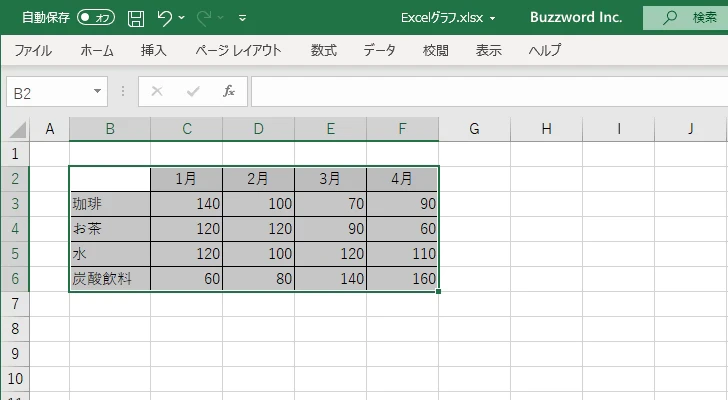Click the 160 value in 炭酸飲料 row
728x400 pixels.
pyautogui.click(x=402, y=279)
